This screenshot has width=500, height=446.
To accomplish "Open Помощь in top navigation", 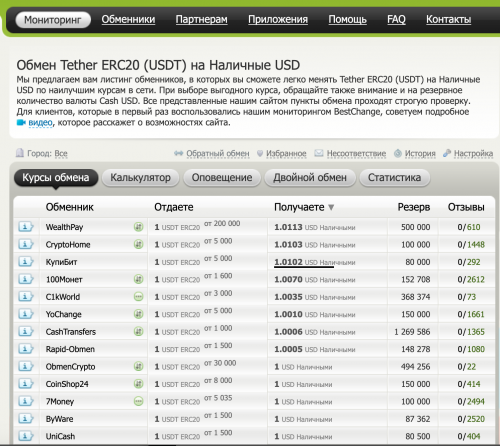I will [348, 19].
